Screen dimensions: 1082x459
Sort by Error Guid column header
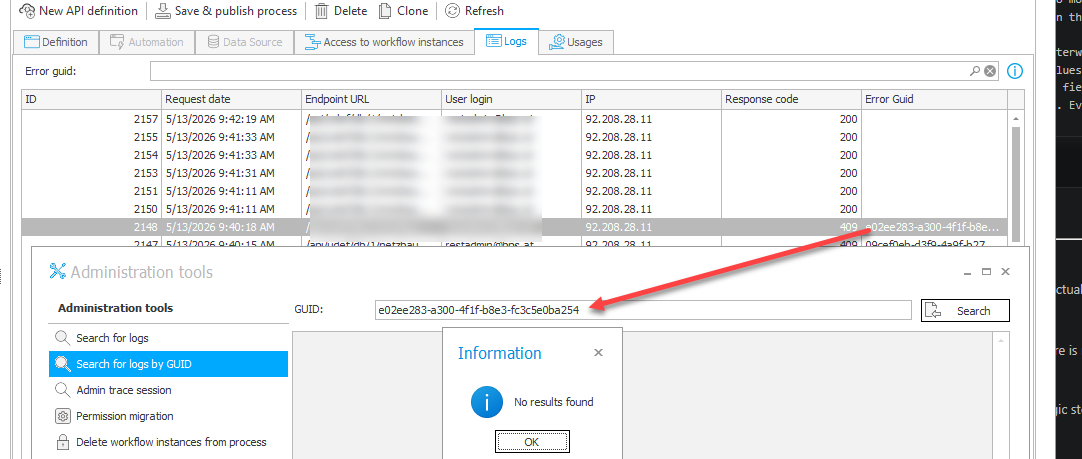pyautogui.click(x=934, y=99)
